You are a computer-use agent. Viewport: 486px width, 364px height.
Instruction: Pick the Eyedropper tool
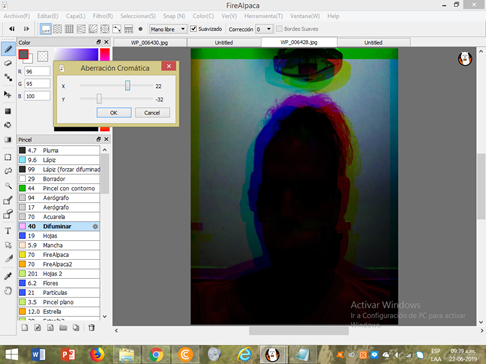(8, 276)
